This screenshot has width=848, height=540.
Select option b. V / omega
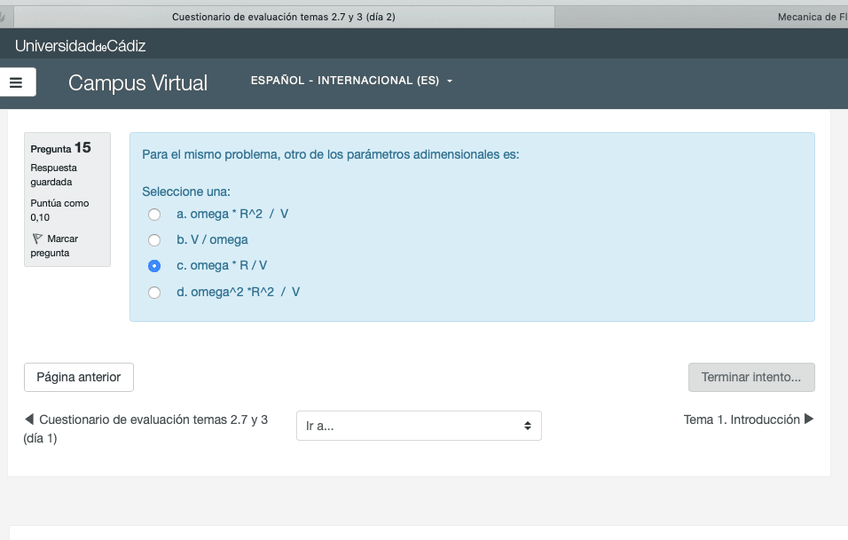pyautogui.click(x=154, y=240)
